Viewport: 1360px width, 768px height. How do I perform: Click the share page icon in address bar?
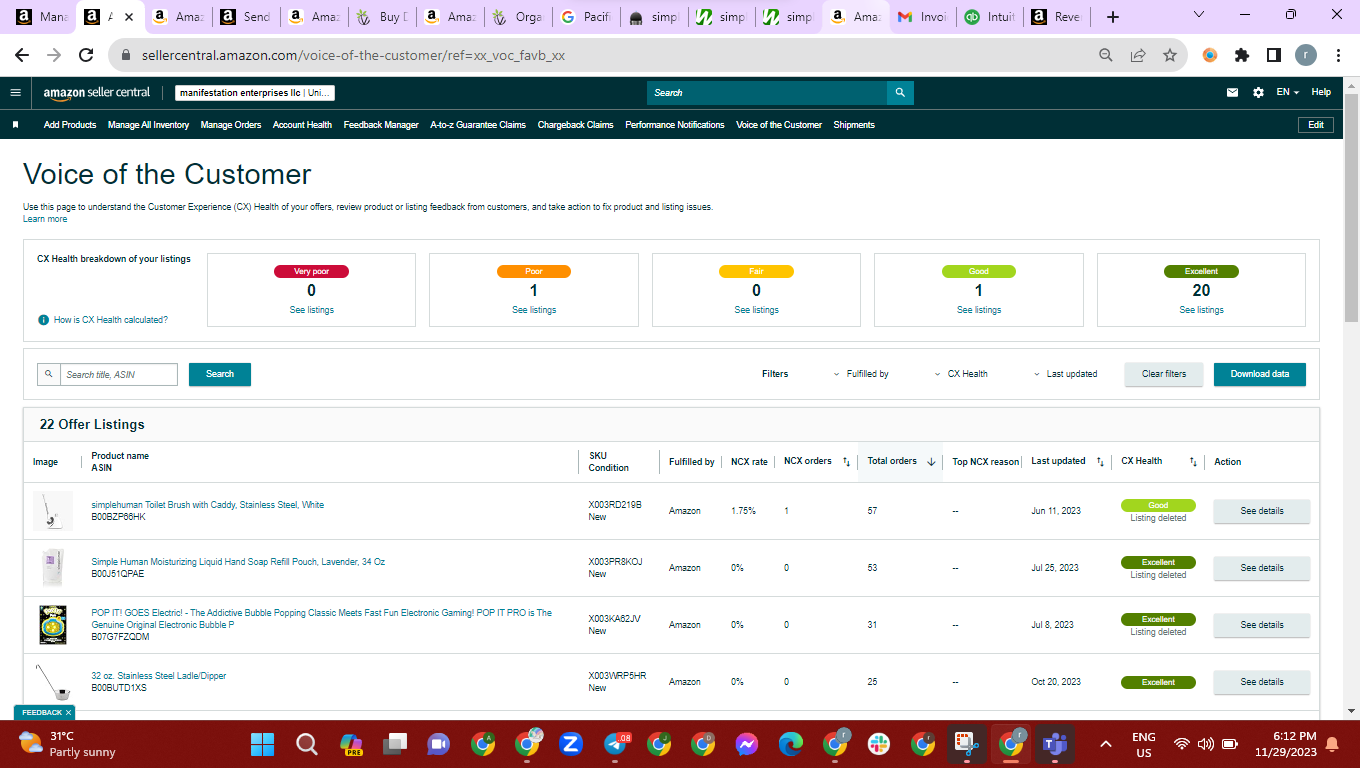pos(1138,56)
